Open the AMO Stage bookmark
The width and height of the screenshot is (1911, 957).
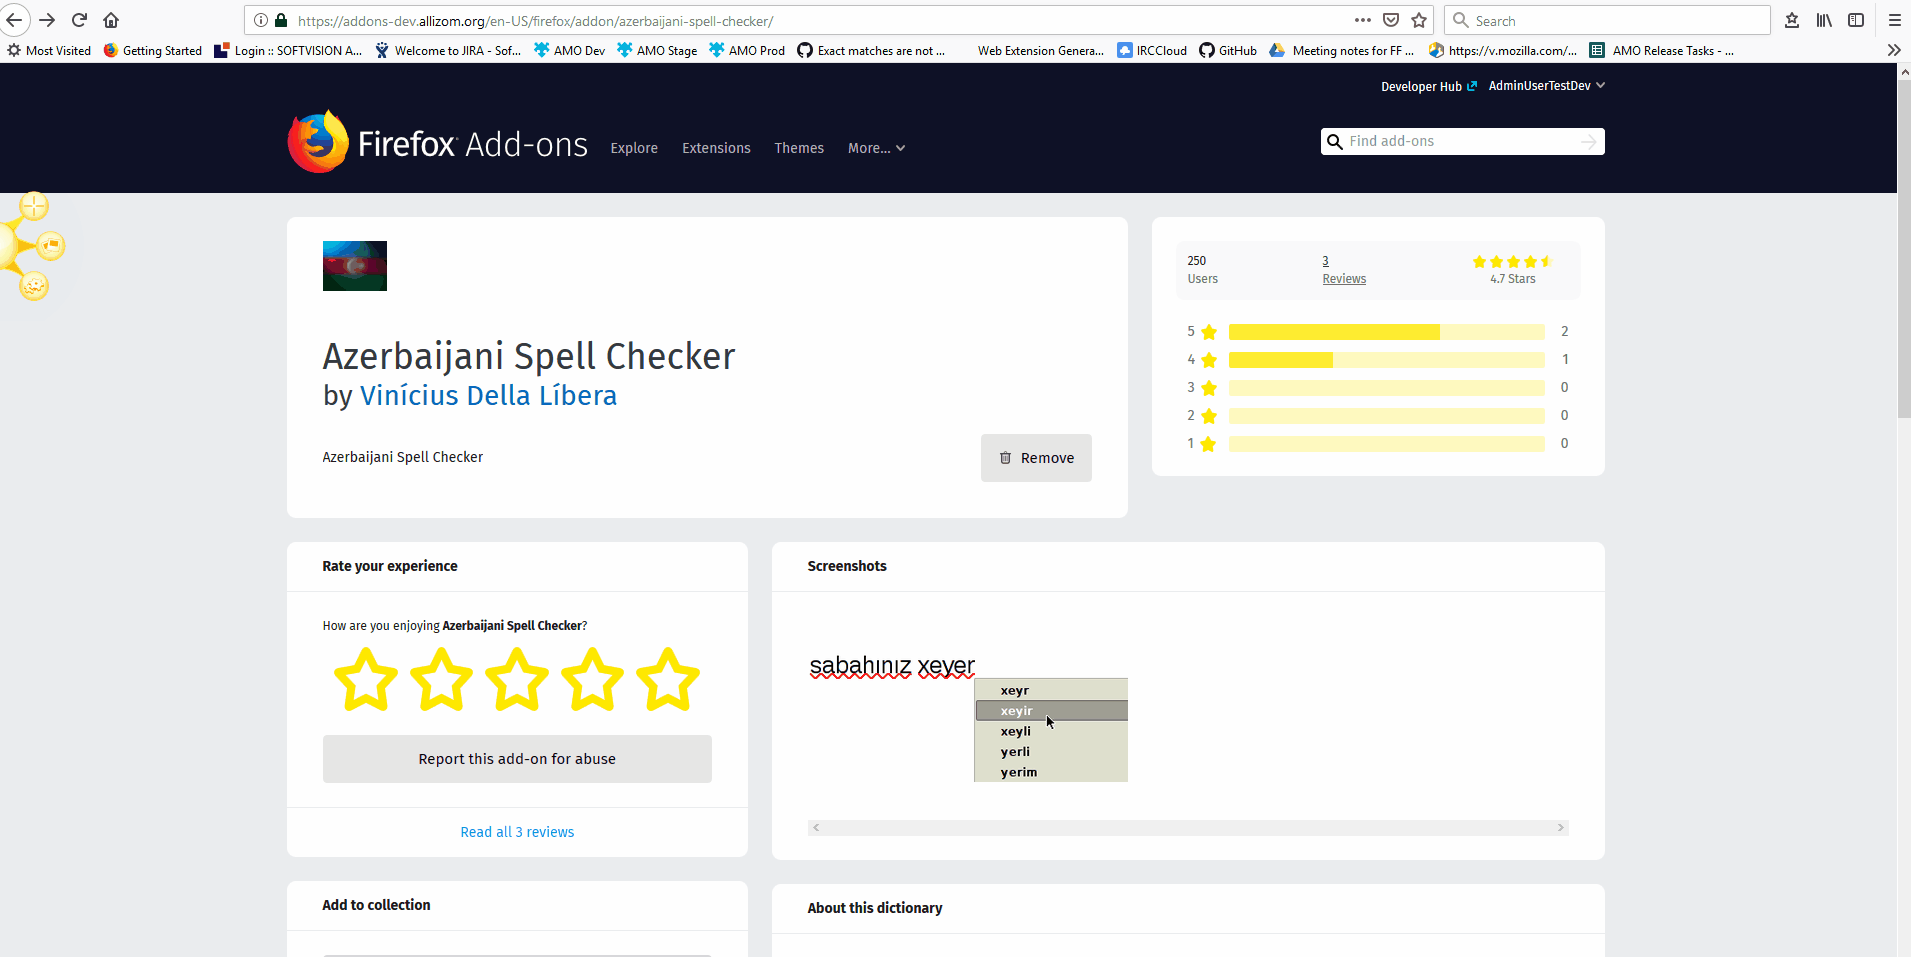[657, 50]
